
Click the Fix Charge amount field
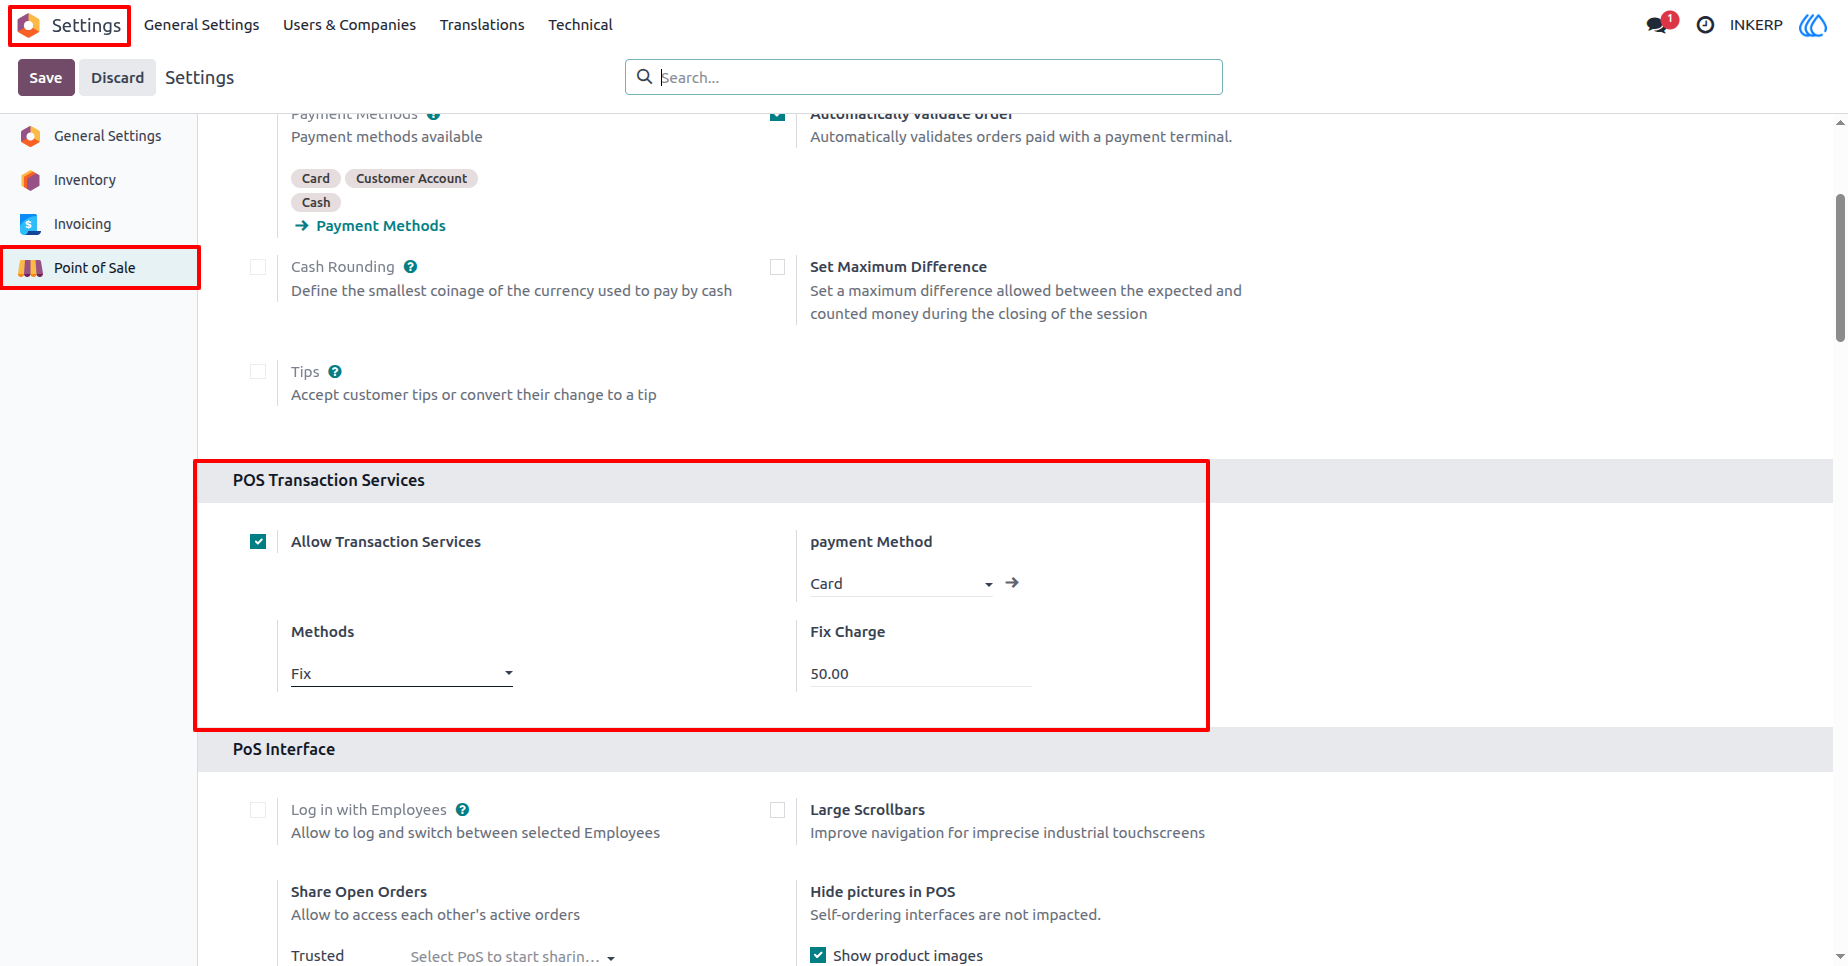tap(920, 674)
